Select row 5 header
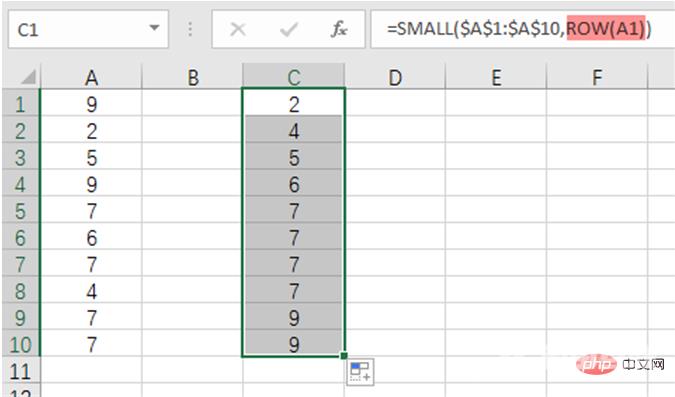 (21, 210)
